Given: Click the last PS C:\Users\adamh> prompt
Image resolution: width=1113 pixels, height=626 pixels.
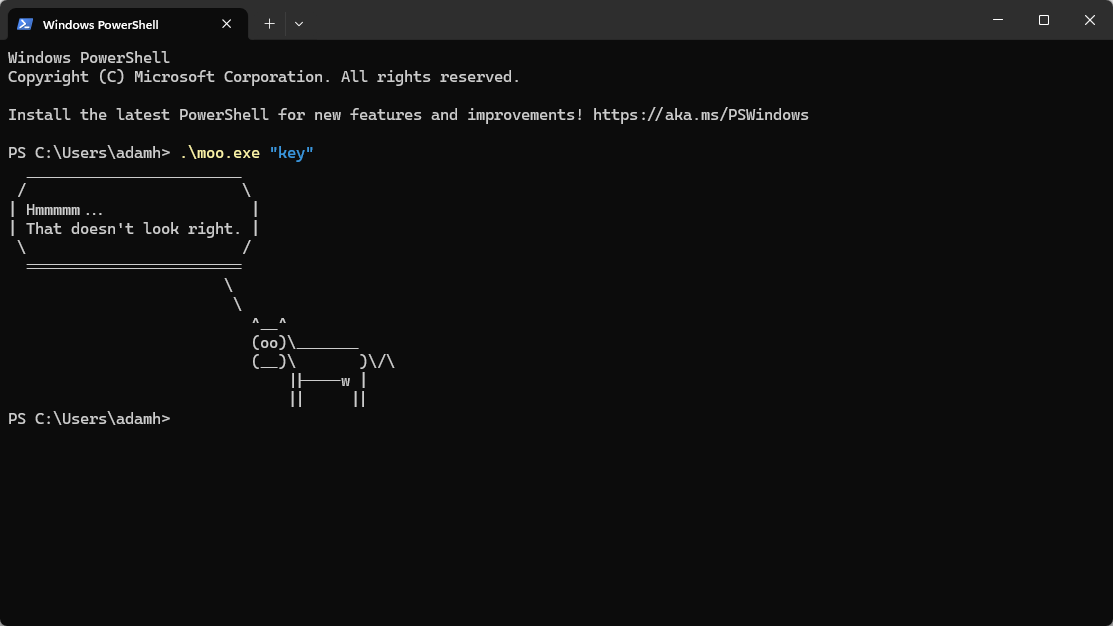Looking at the screenshot, I should click(89, 419).
